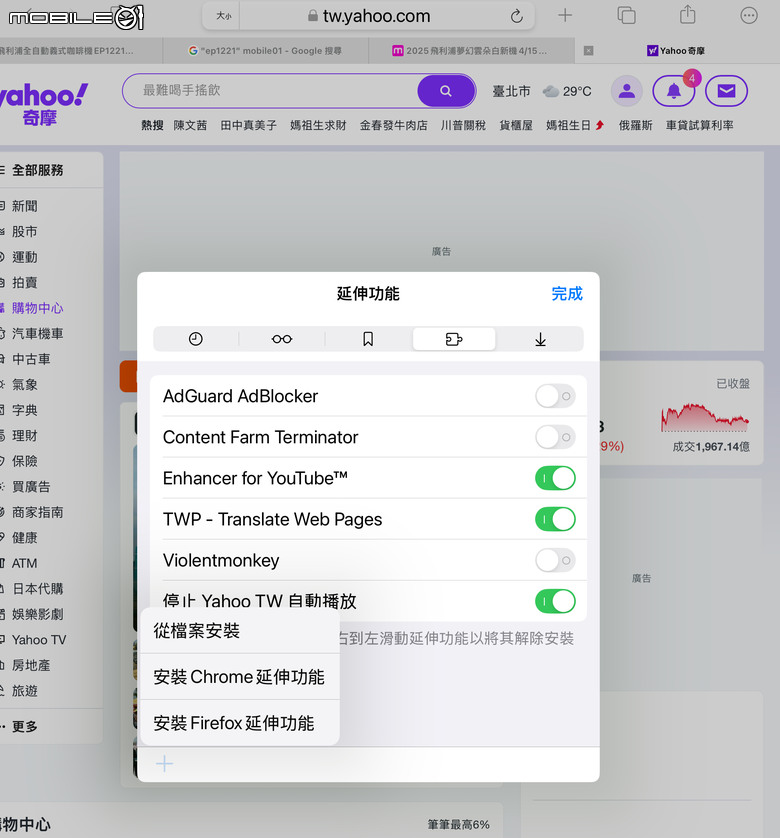The width and height of the screenshot is (780, 838).
Task: Open 新聞 in the sidebar
Action: tap(25, 206)
